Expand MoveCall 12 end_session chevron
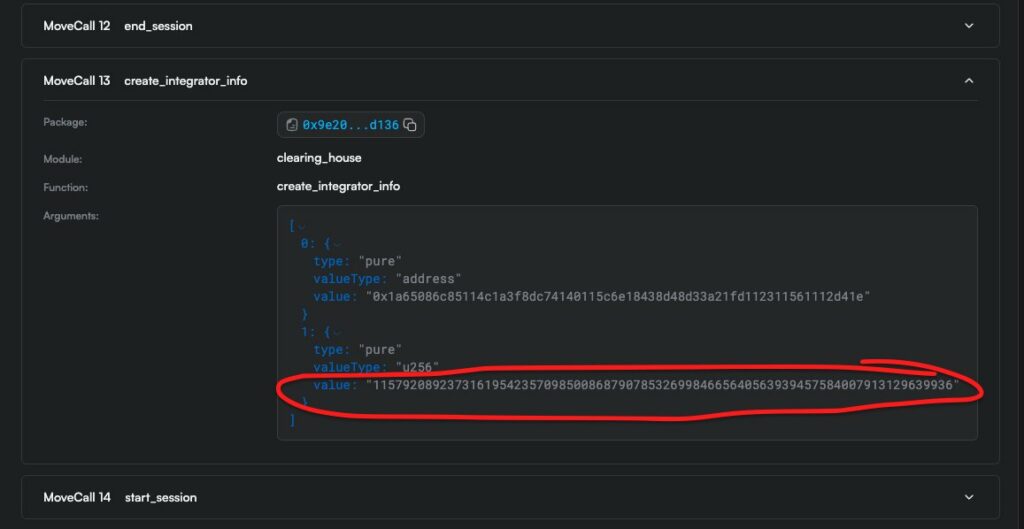Viewport: 1024px width, 529px height. [969, 26]
